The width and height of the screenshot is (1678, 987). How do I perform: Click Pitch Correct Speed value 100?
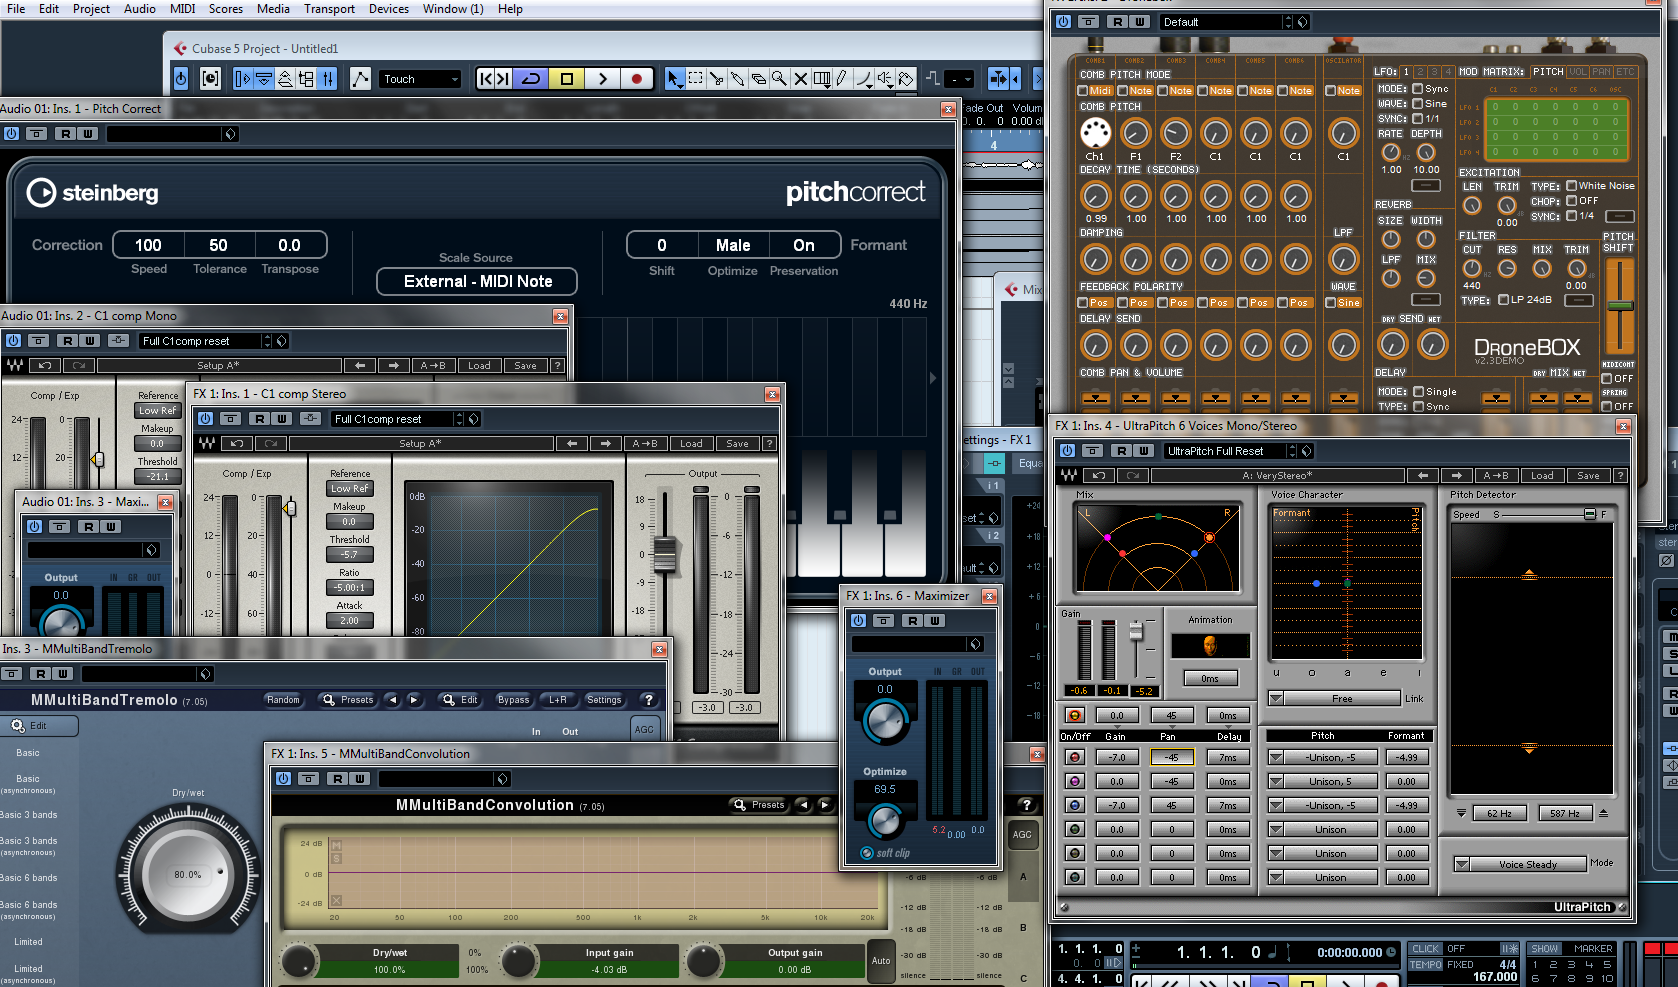pyautogui.click(x=148, y=245)
